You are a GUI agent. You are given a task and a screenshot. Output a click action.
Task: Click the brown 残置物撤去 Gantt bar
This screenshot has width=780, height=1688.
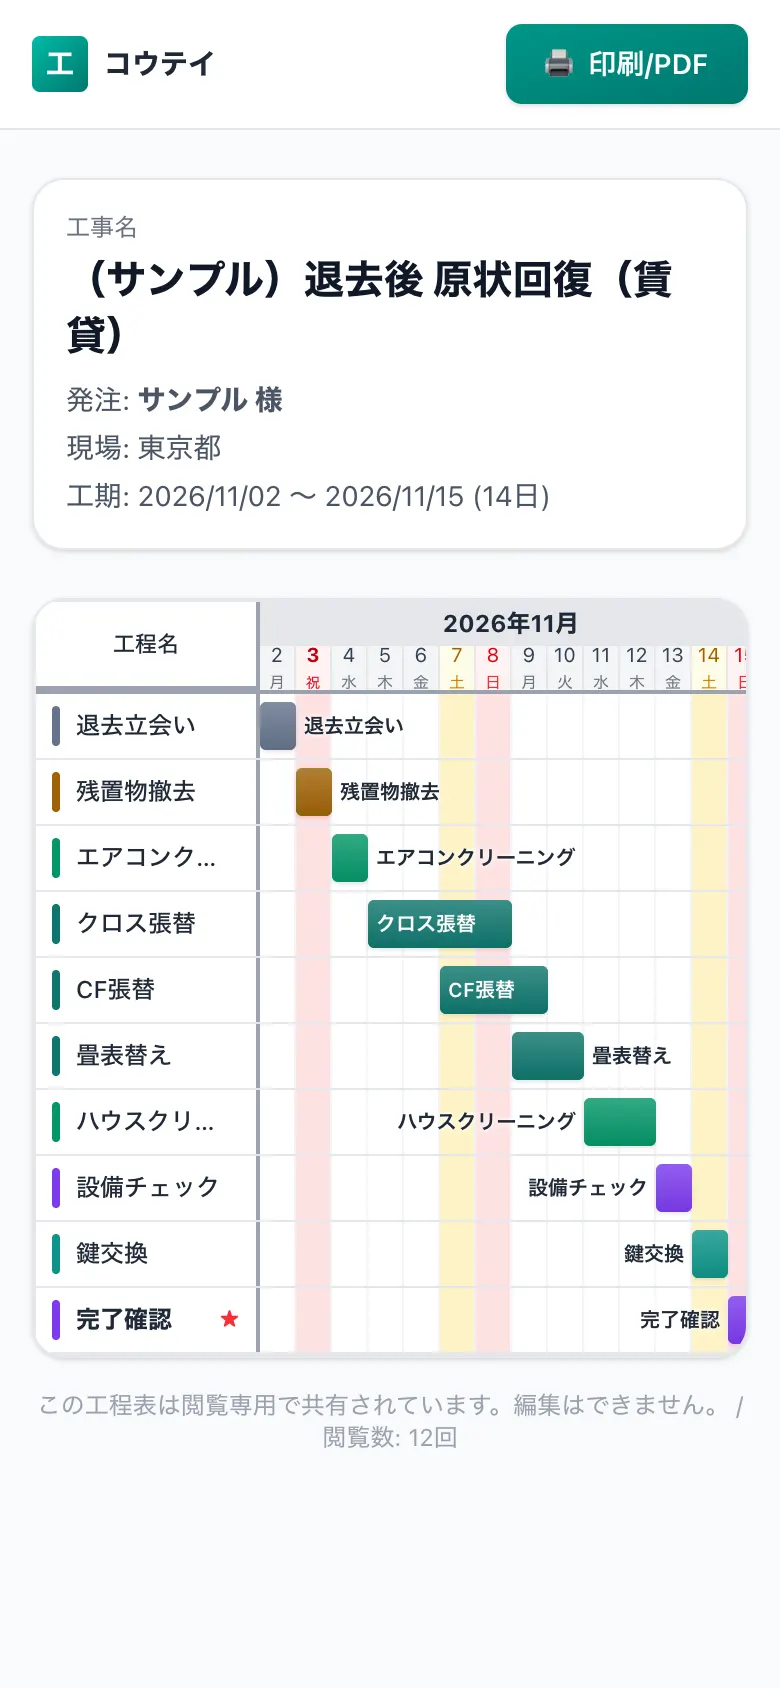pyautogui.click(x=314, y=792)
